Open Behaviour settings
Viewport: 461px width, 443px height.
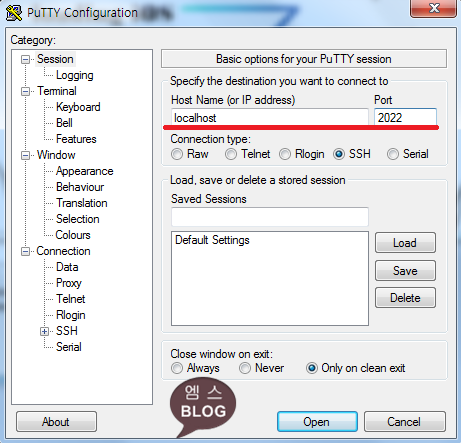[80, 187]
